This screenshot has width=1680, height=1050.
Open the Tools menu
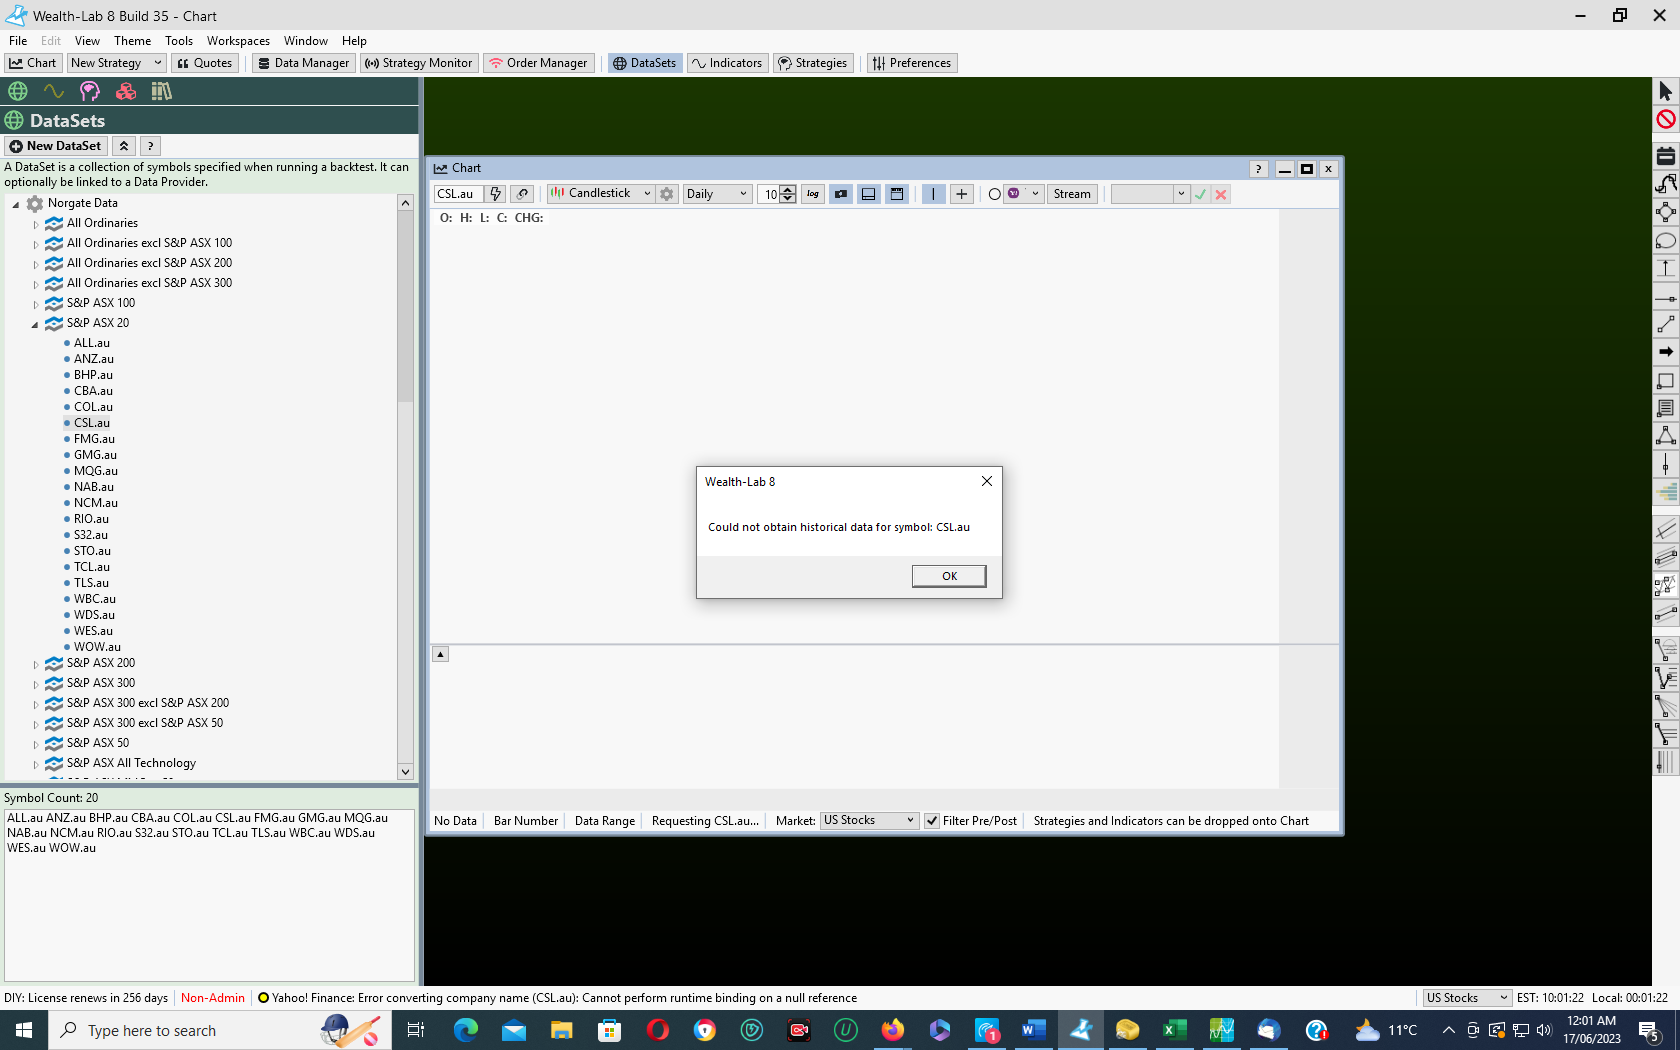pyautogui.click(x=179, y=41)
